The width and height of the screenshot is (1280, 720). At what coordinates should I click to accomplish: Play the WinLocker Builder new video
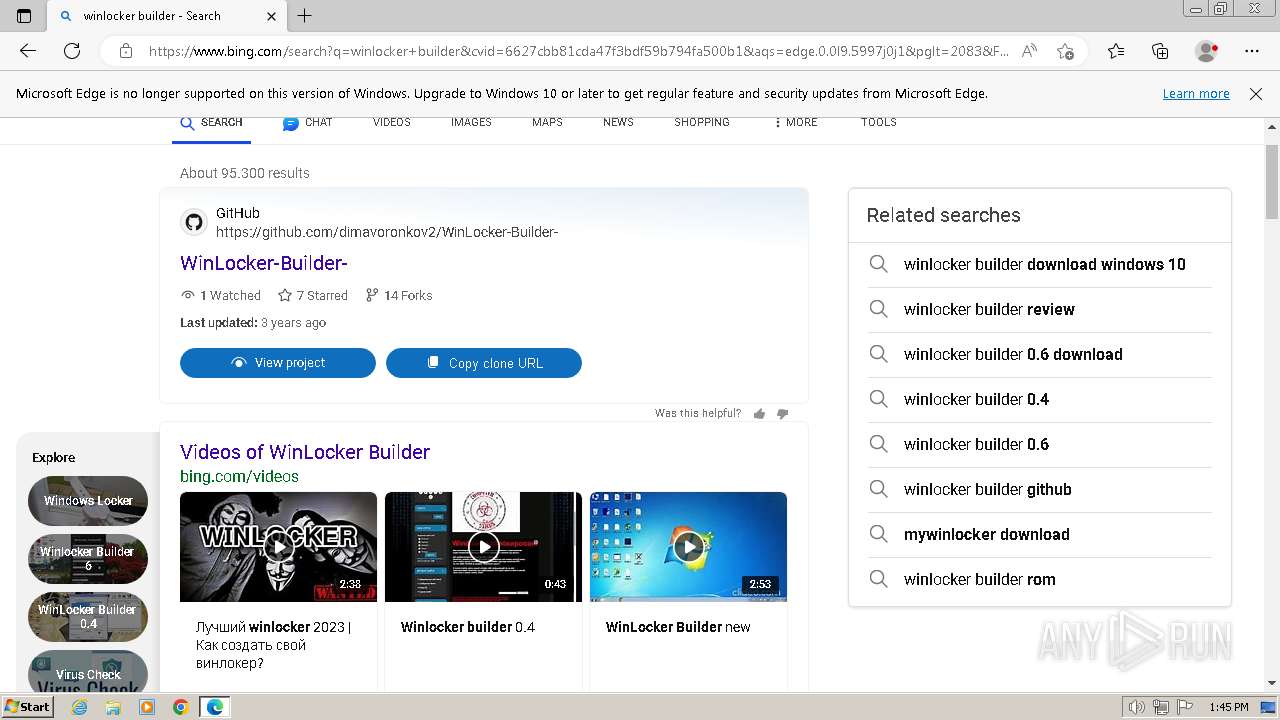click(x=688, y=547)
